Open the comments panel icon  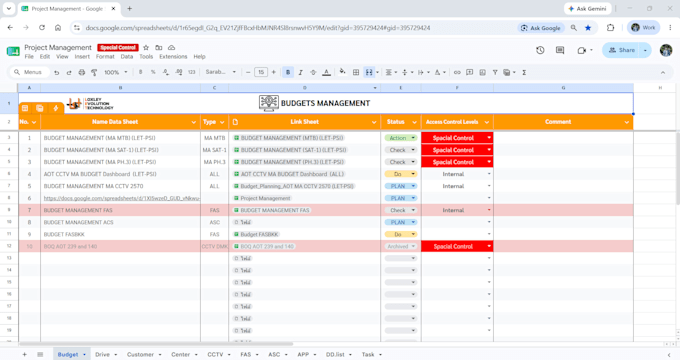coord(560,50)
